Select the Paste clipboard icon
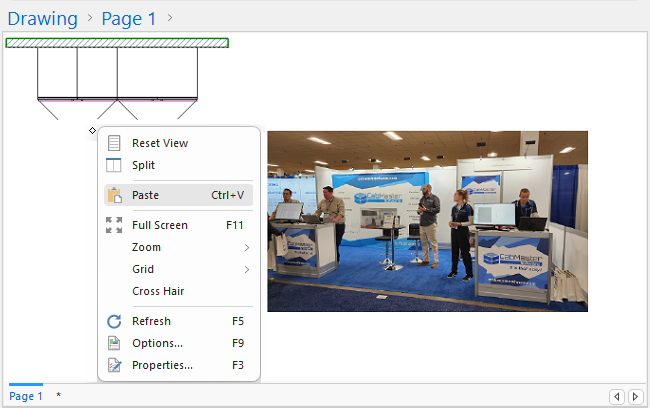The image size is (650, 408). [114, 195]
